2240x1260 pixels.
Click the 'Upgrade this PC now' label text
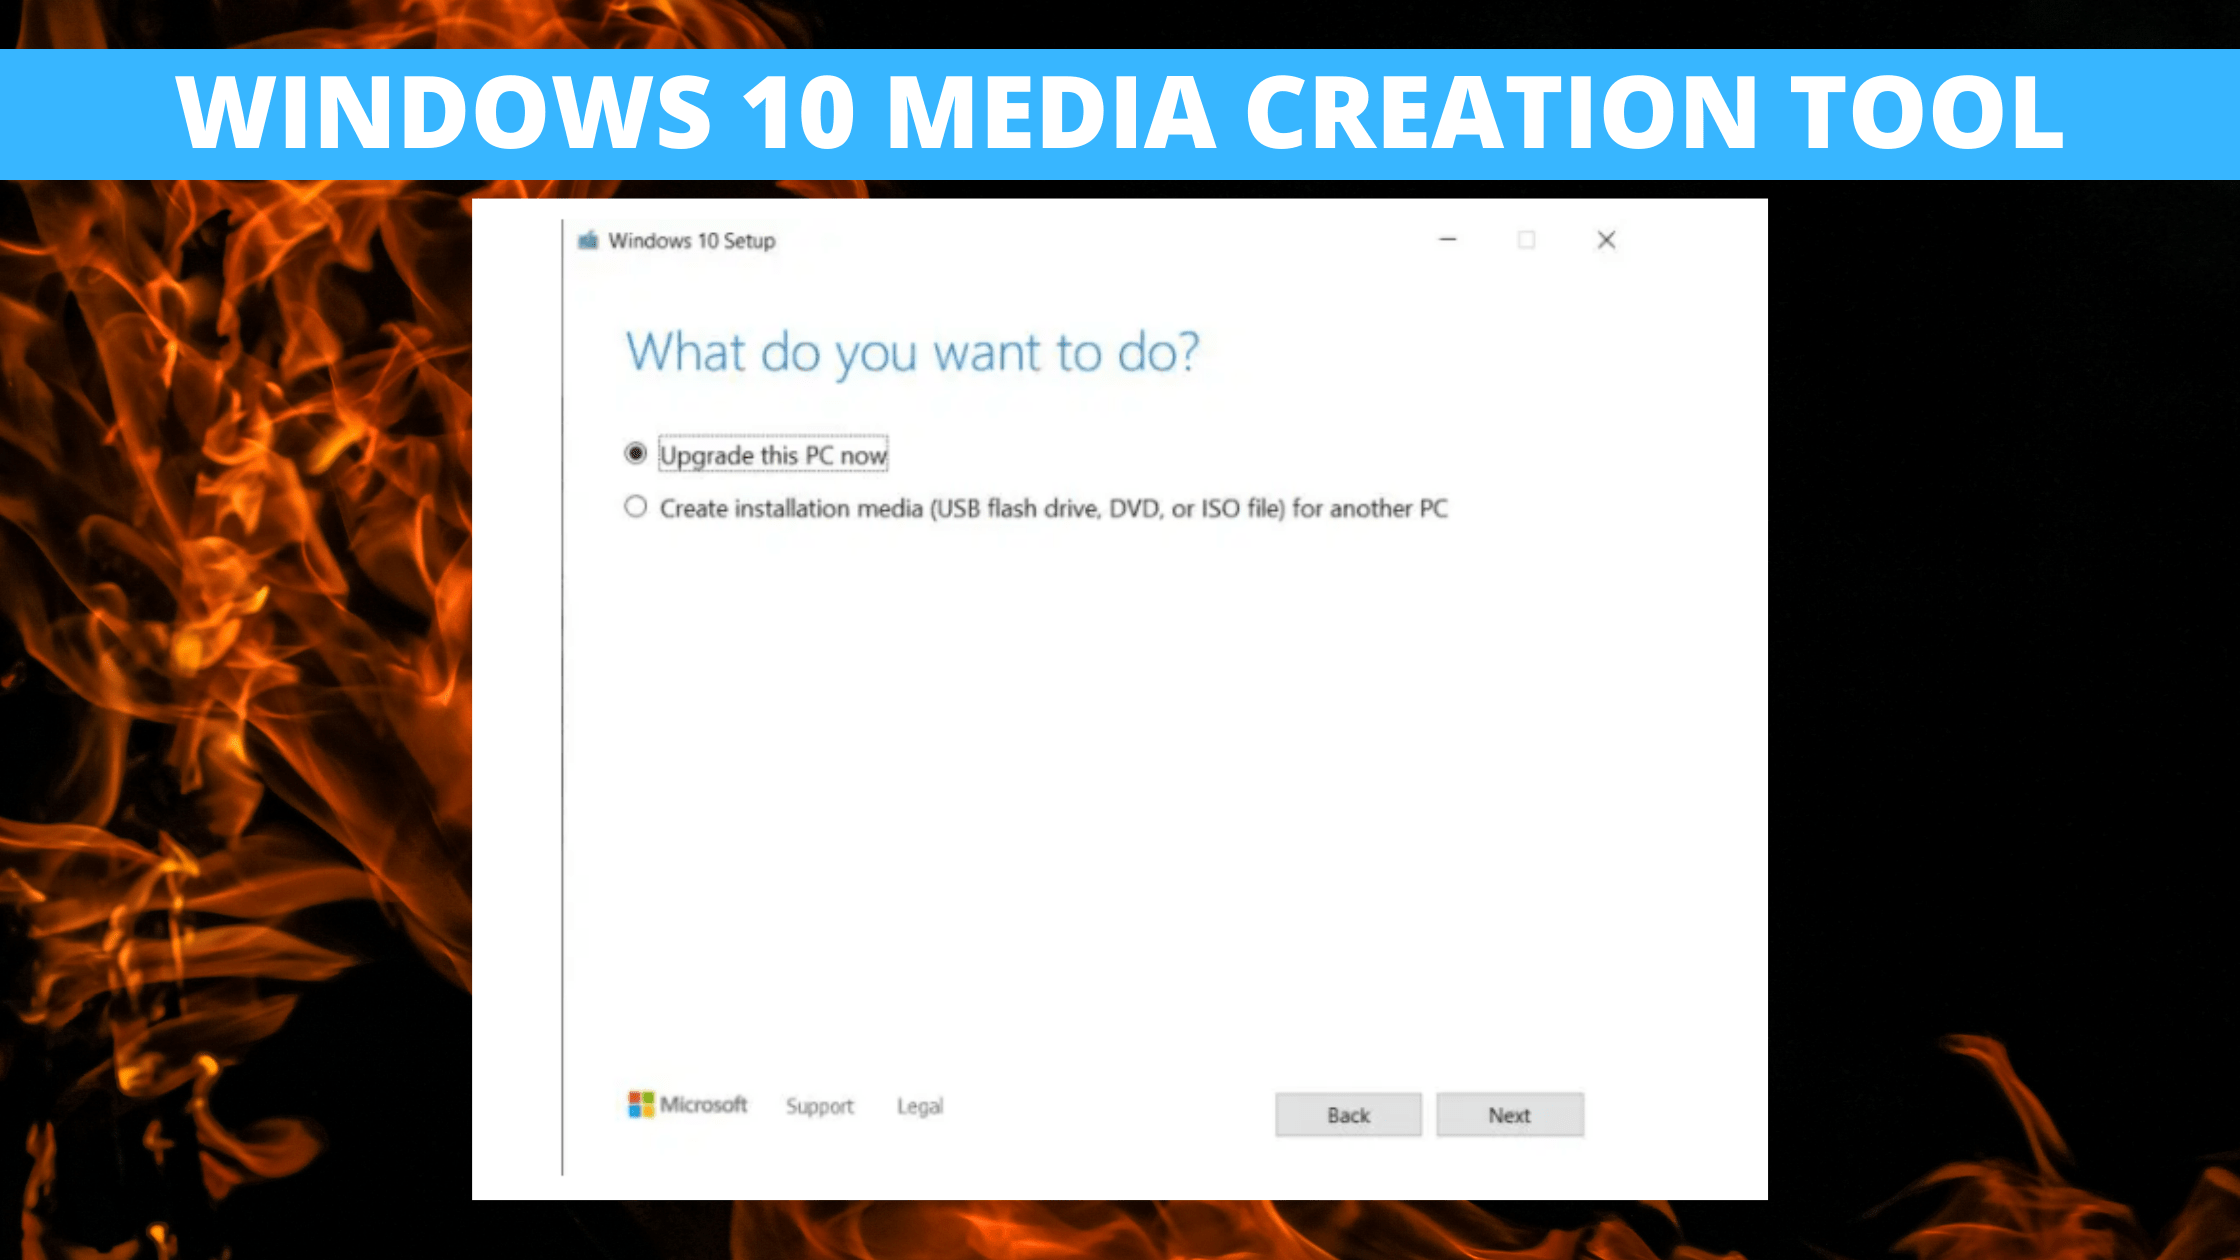pos(772,456)
